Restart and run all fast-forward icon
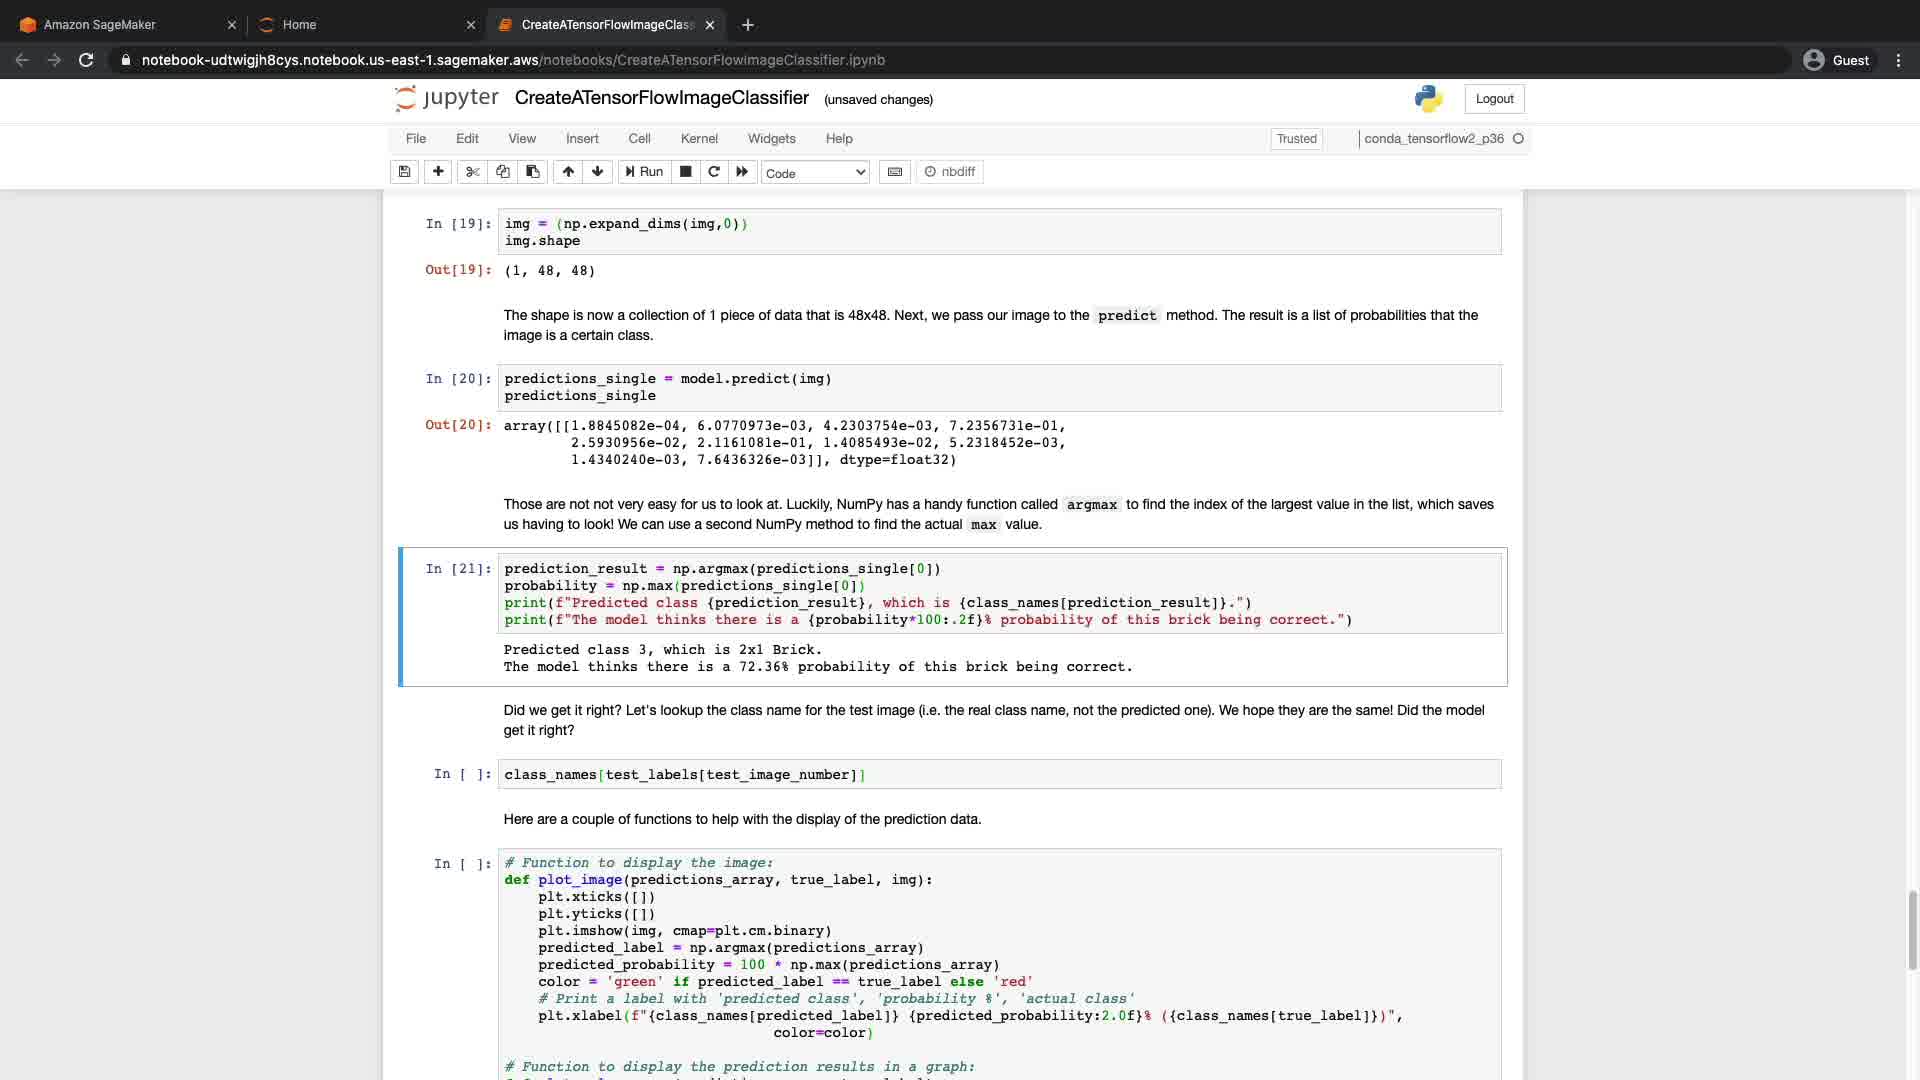The height and width of the screenshot is (1080, 1920). [742, 172]
